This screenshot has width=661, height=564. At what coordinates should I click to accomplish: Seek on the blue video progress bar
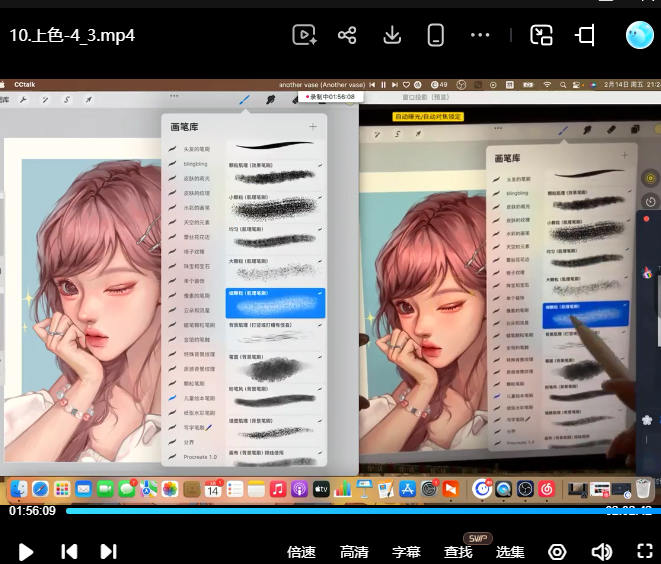[x=363, y=511]
